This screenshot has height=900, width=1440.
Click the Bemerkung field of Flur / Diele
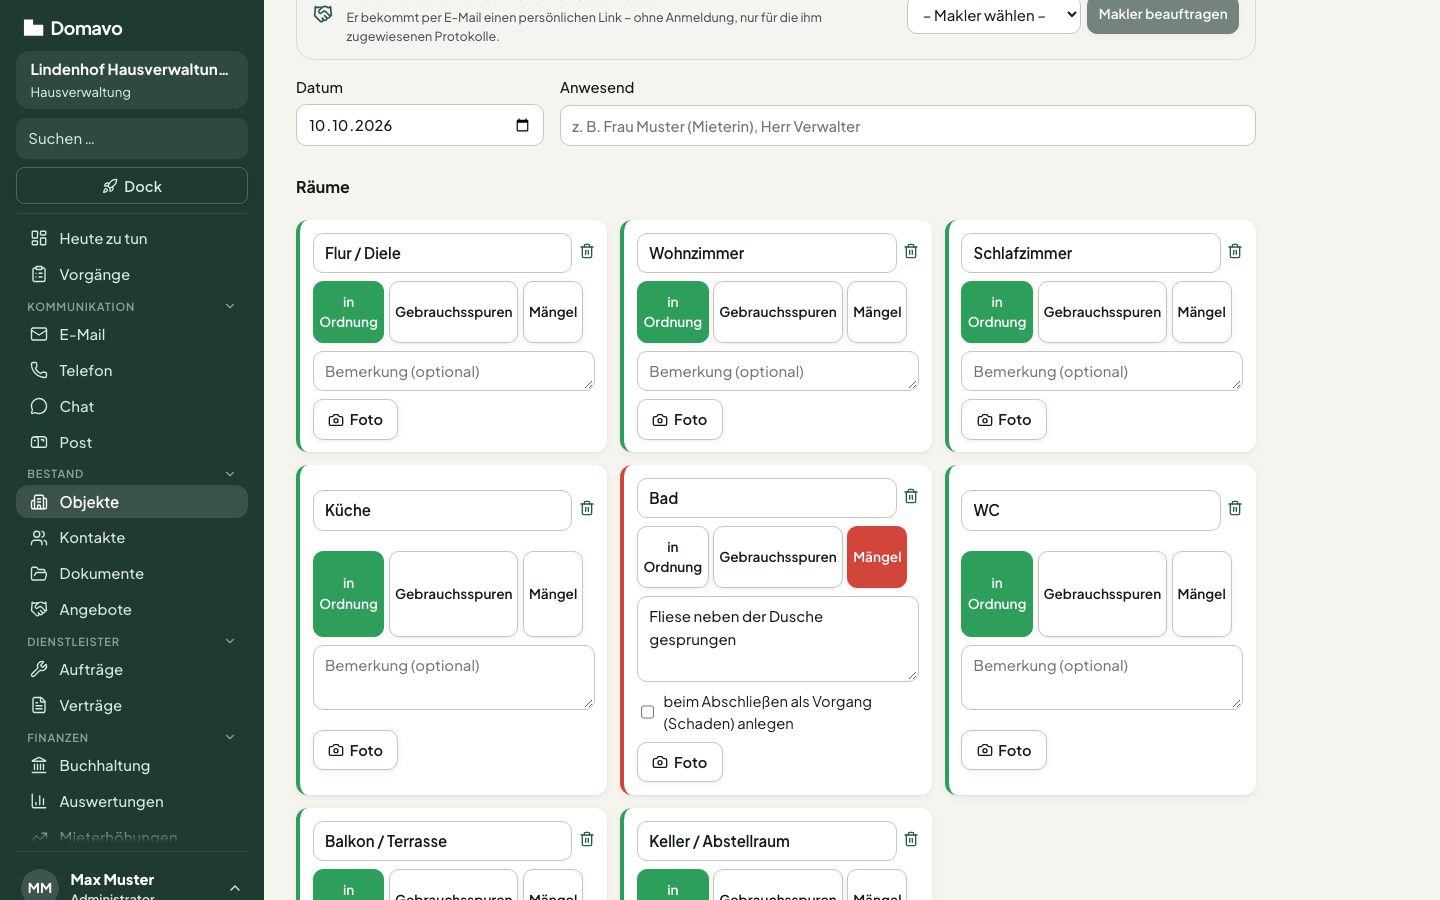[x=454, y=371]
